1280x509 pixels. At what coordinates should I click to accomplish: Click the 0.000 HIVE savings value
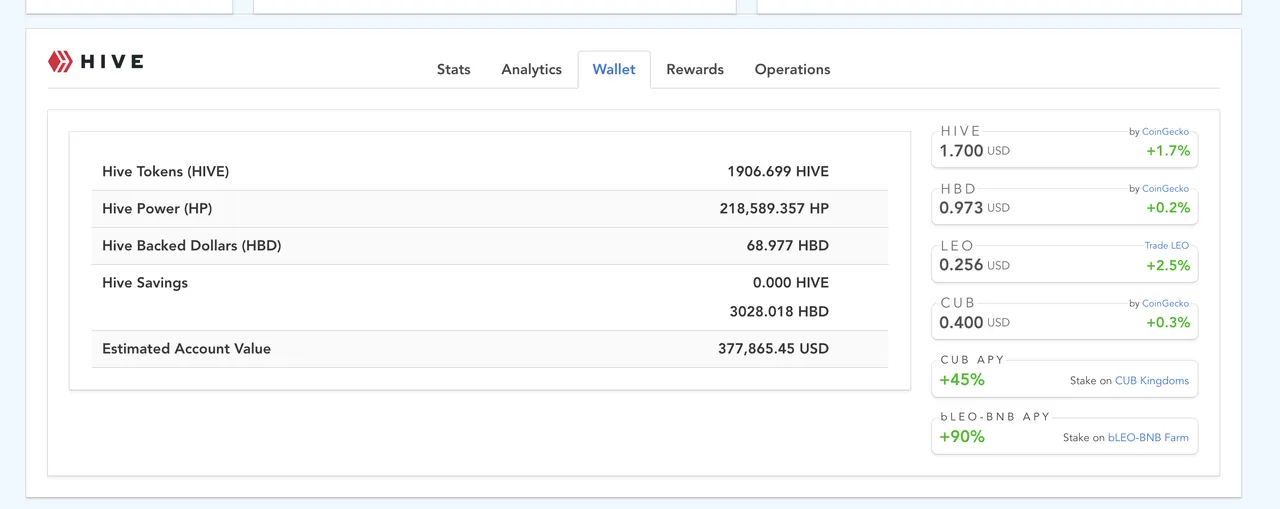coord(791,282)
